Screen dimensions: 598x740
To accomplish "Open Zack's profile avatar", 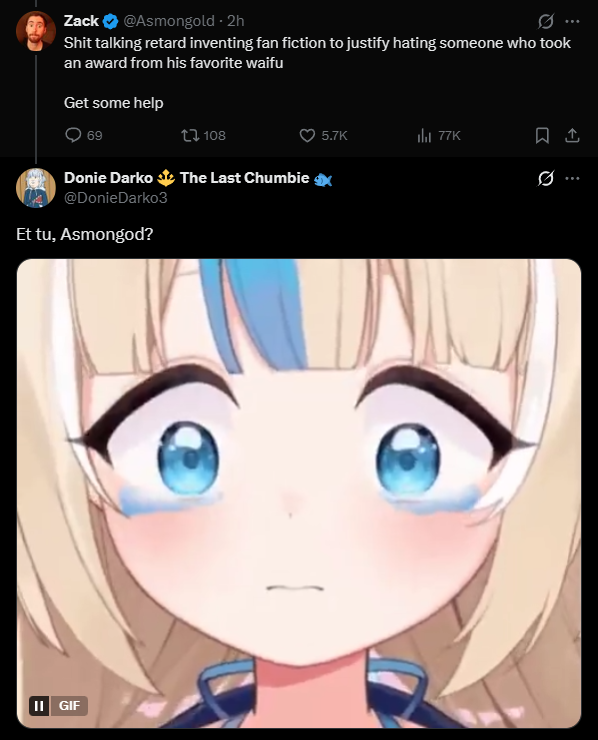I will [x=36, y=30].
